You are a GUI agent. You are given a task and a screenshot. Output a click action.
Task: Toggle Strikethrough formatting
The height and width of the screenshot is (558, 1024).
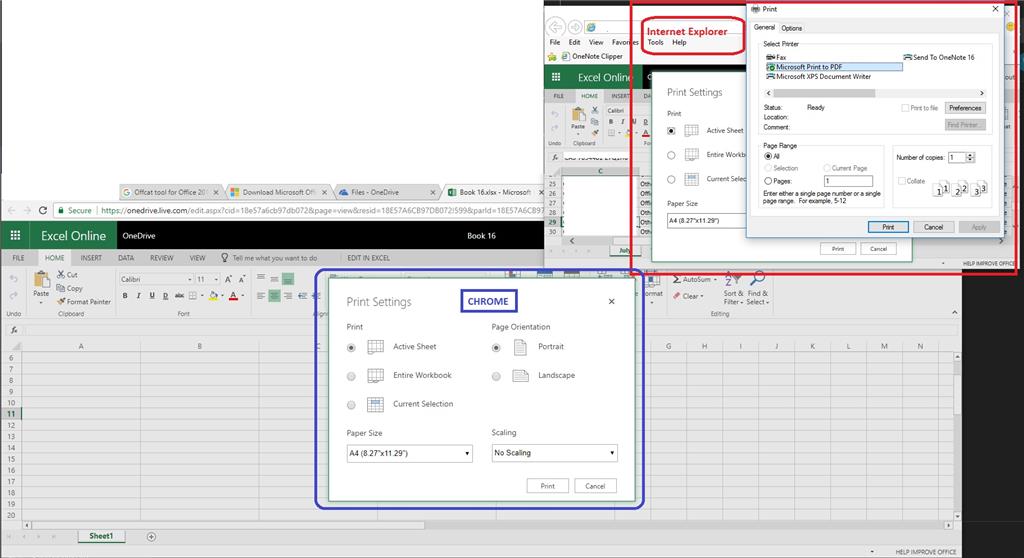tap(179, 296)
